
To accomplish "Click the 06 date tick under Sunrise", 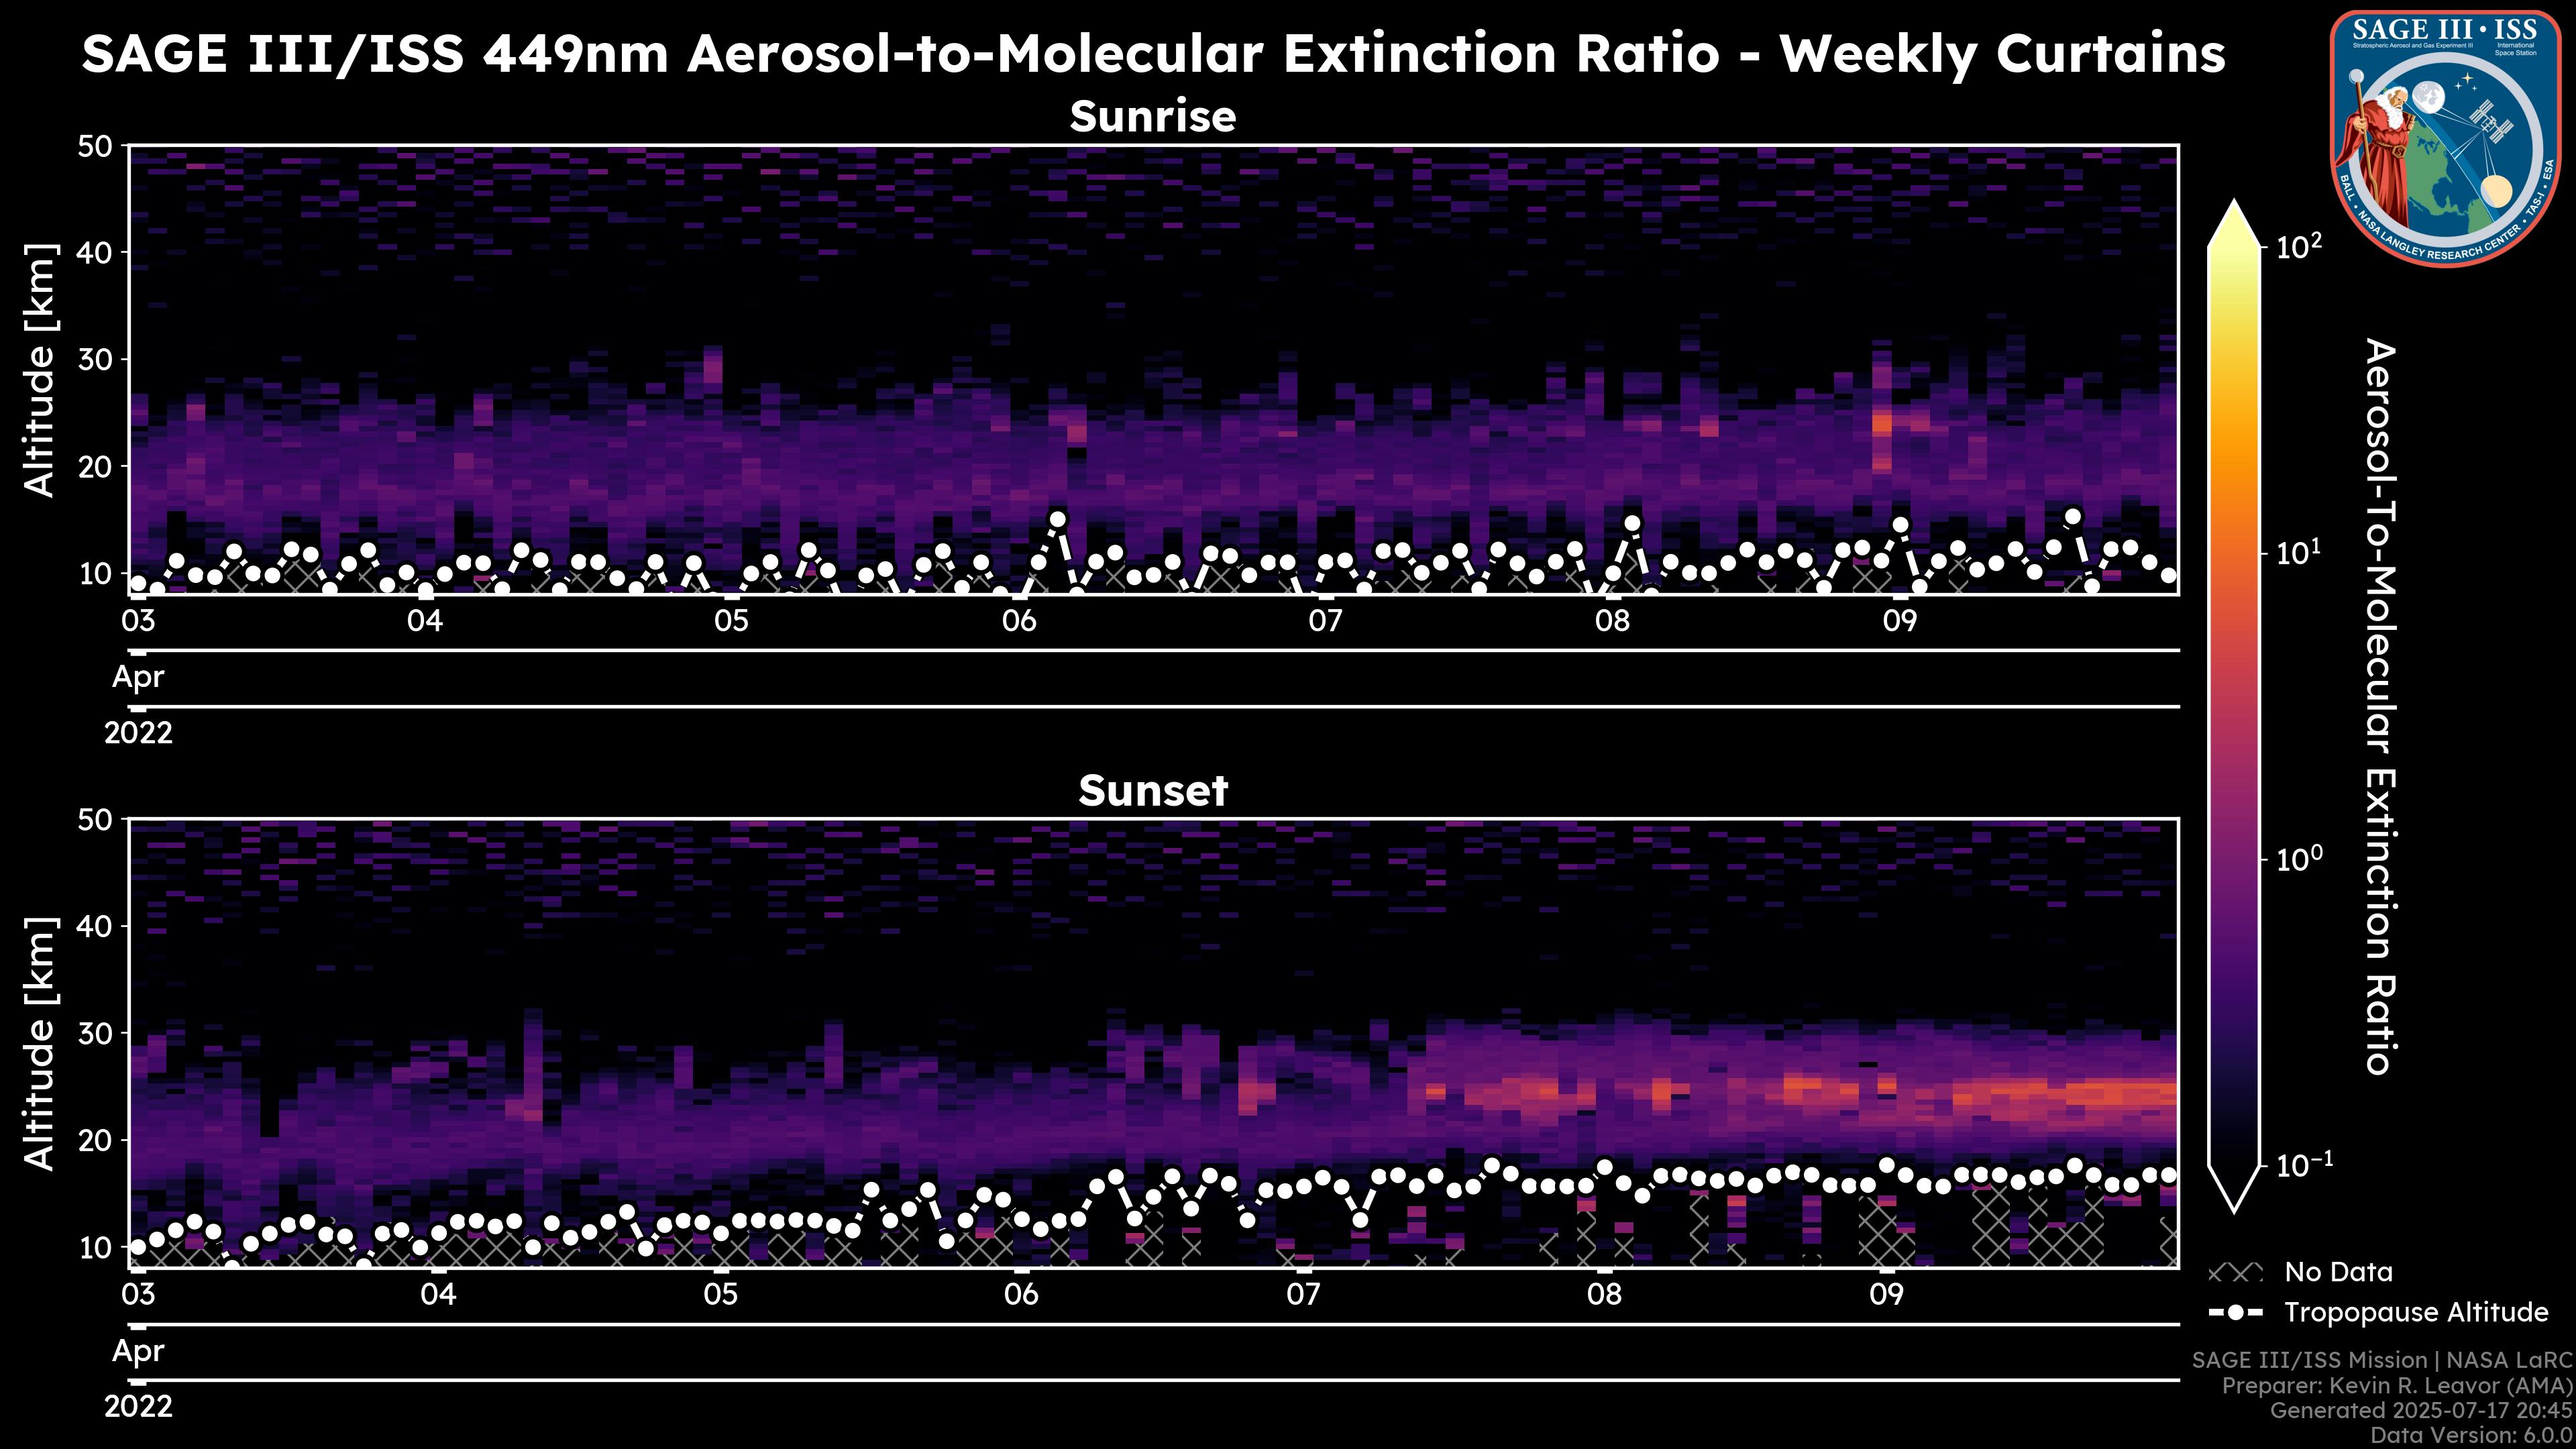I will pos(1019,621).
